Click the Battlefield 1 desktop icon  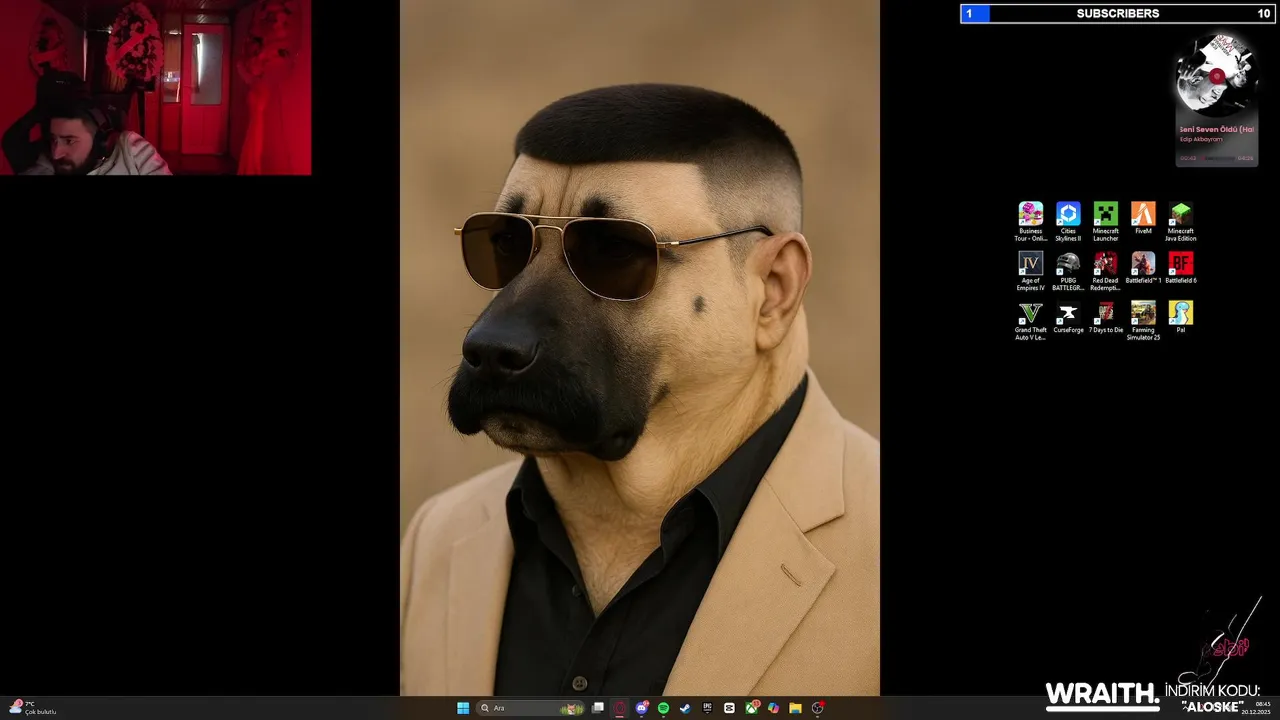point(1143,268)
